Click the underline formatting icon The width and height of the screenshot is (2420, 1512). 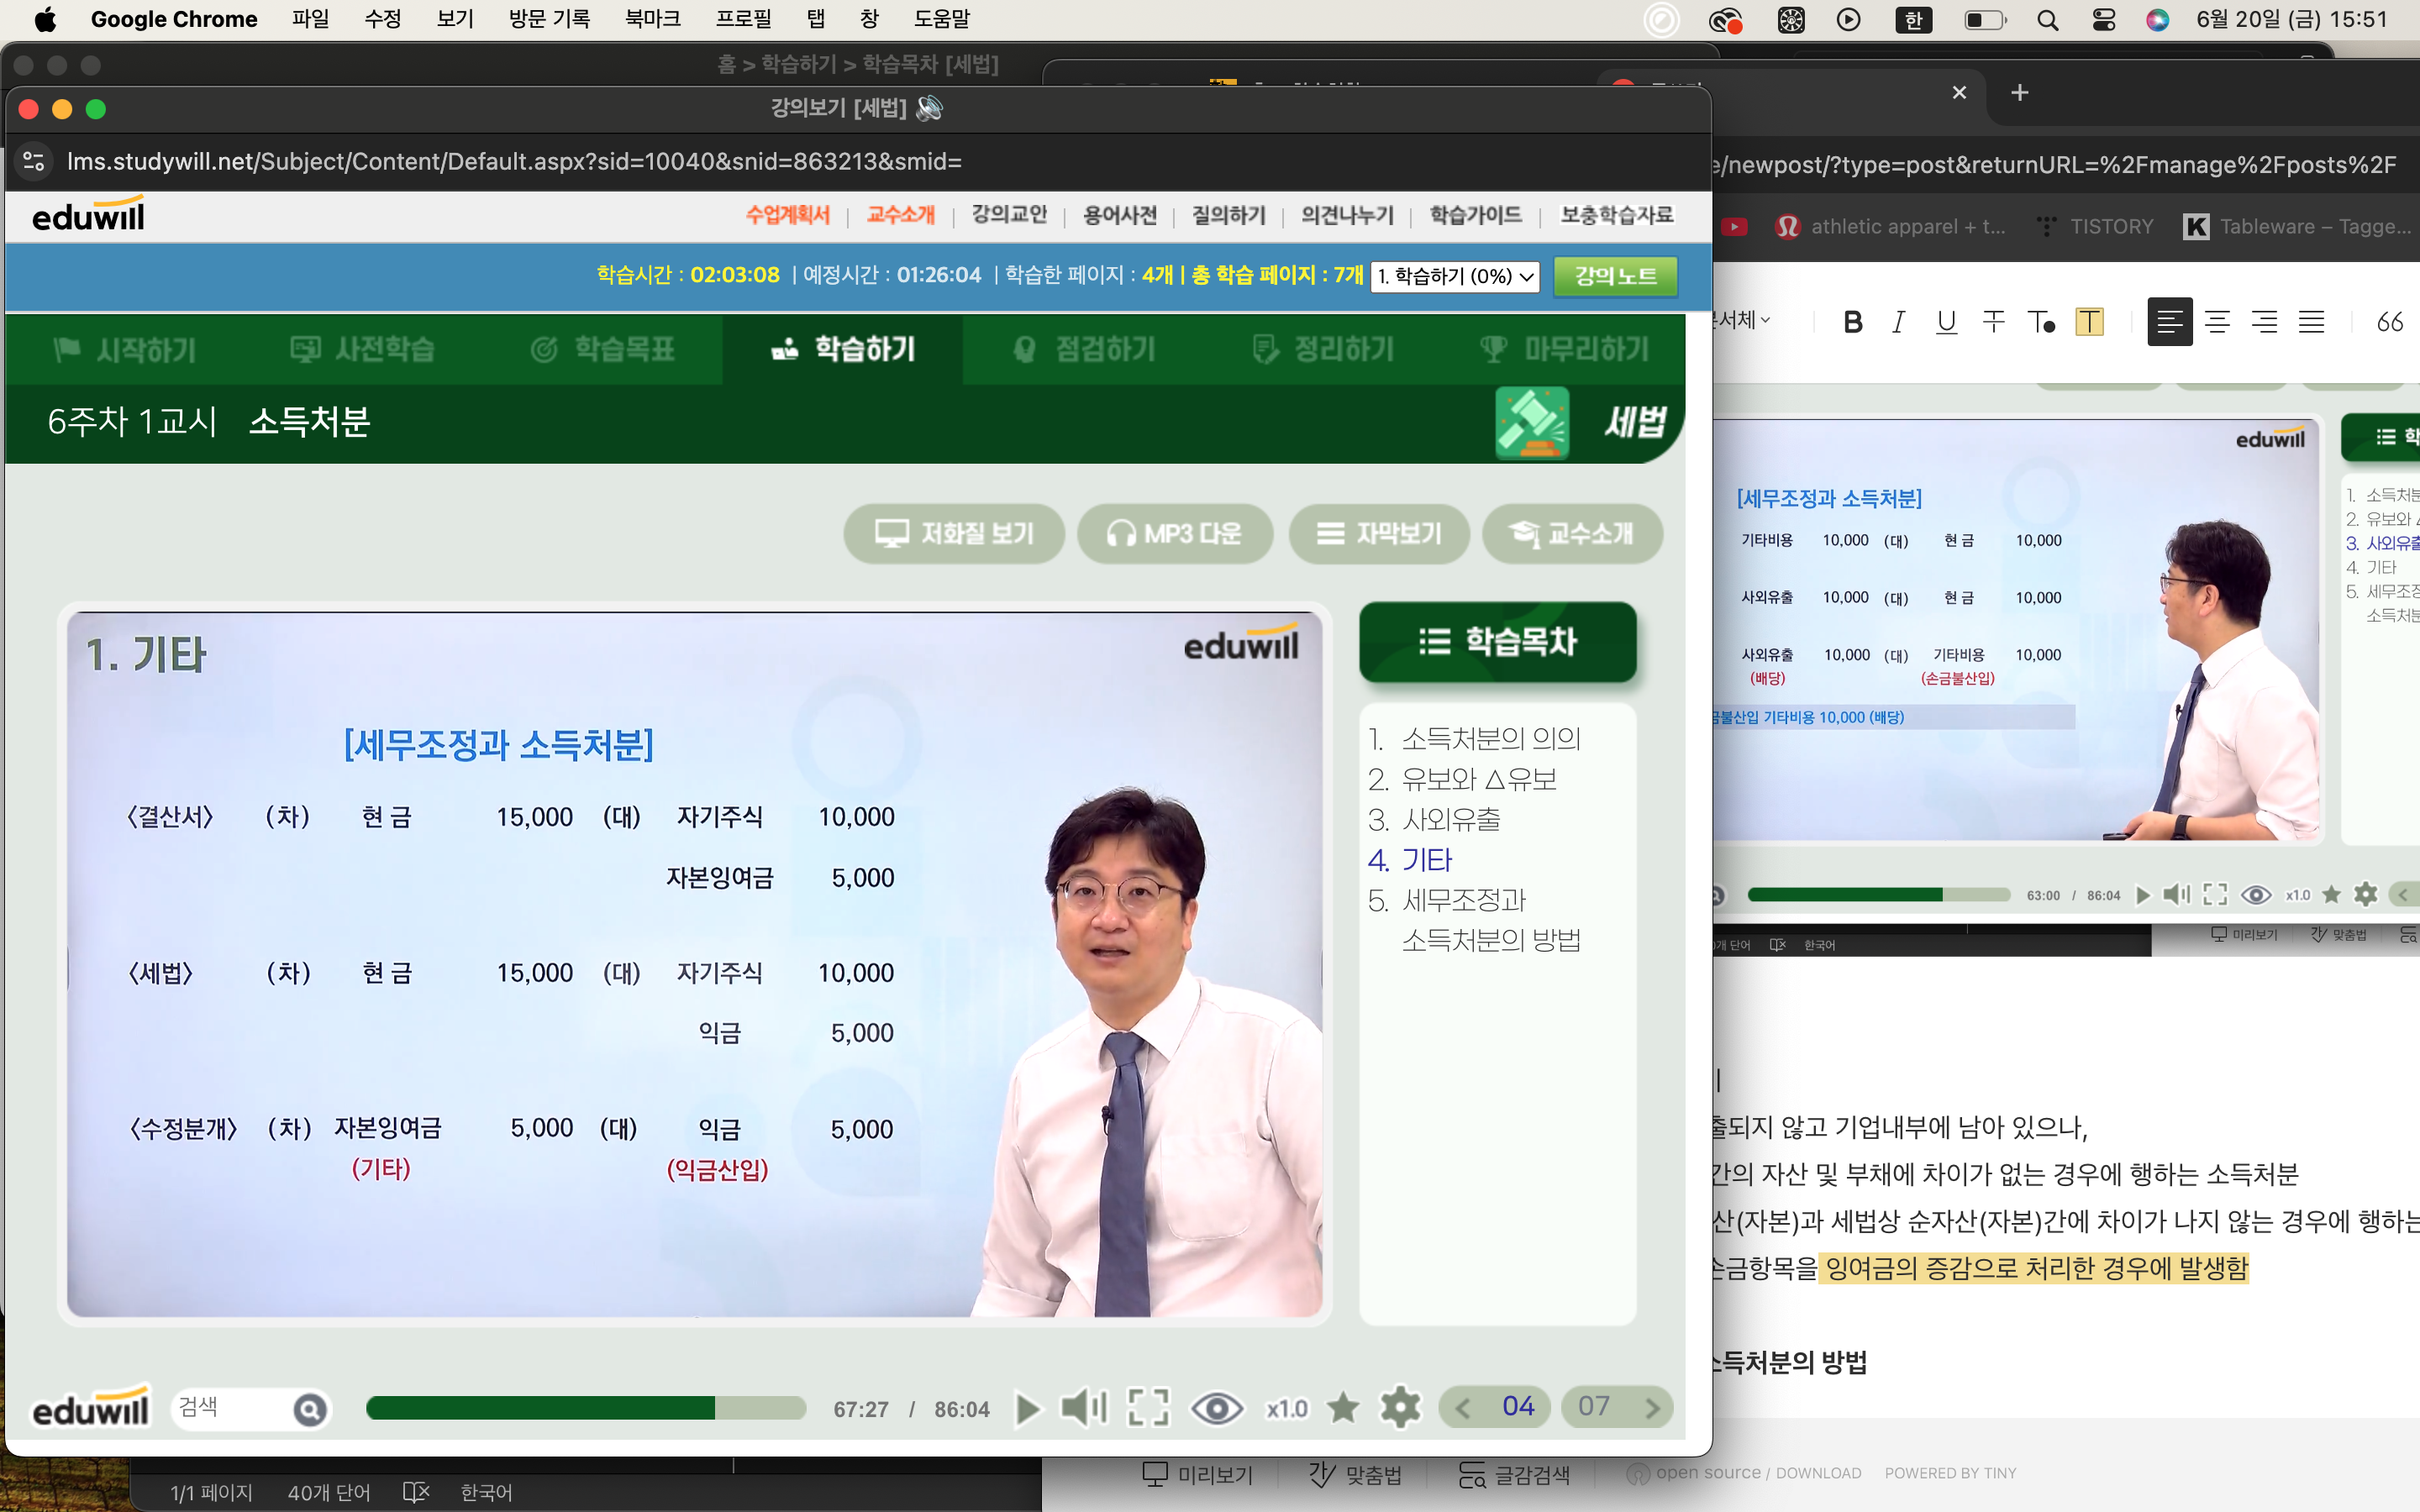1945,322
